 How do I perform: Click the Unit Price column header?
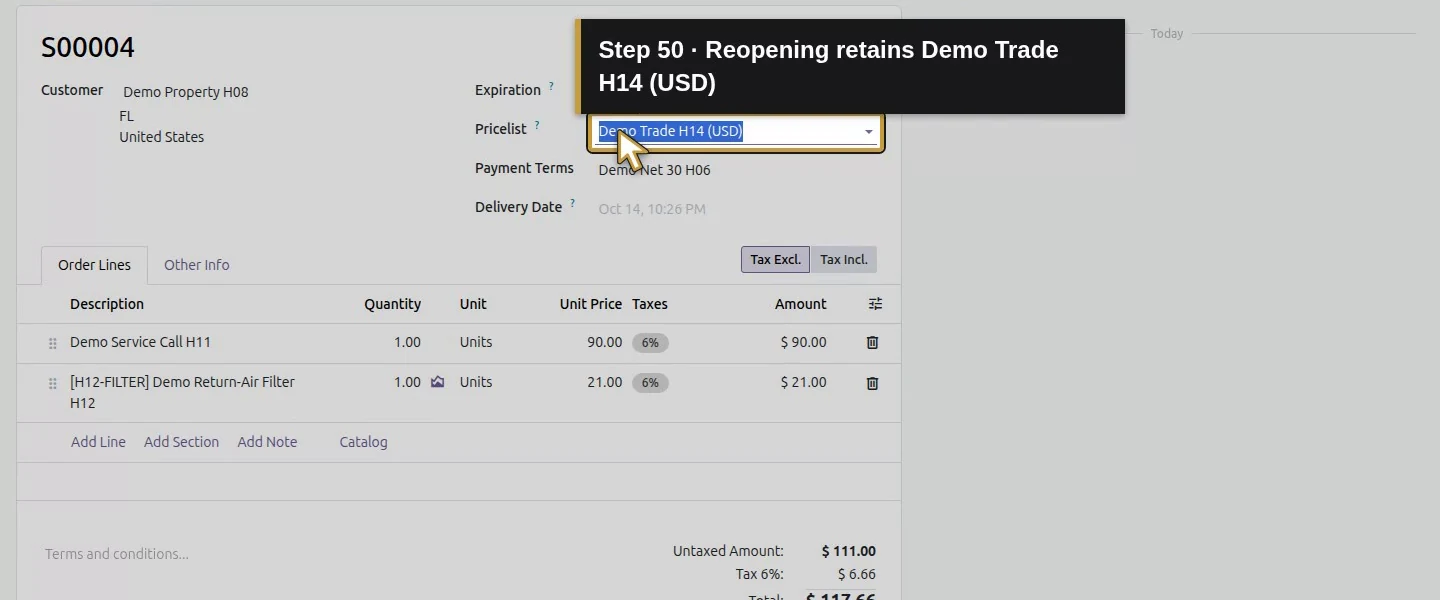tap(590, 304)
